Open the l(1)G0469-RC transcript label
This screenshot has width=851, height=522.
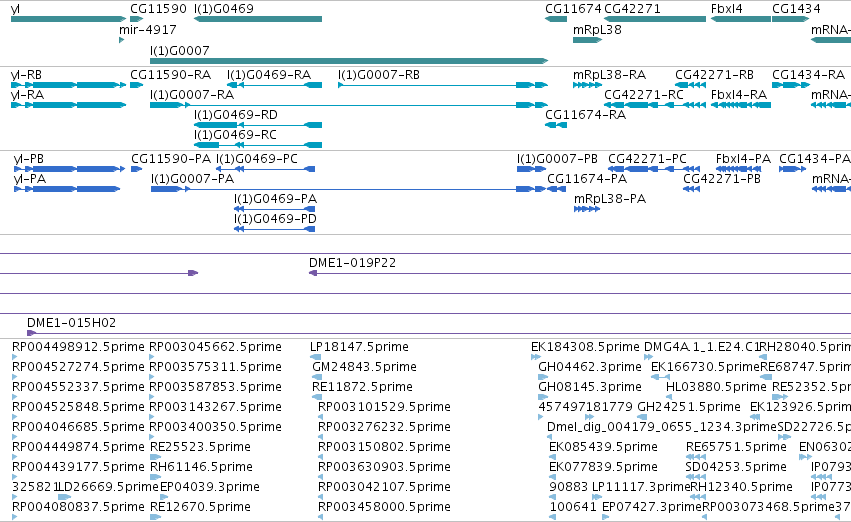coord(235,135)
